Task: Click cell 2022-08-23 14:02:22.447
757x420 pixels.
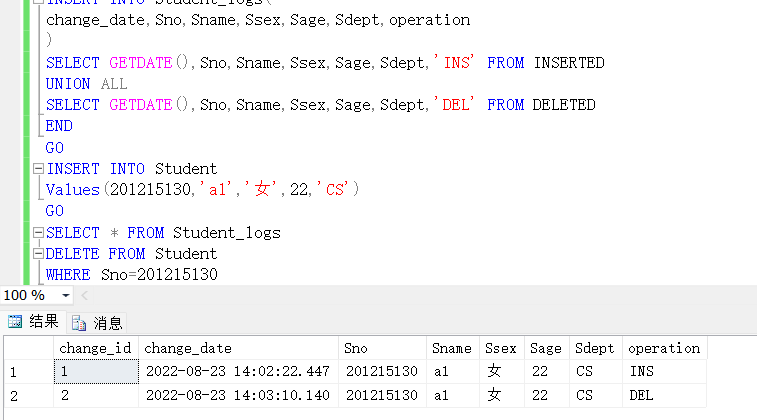Action: tap(238, 371)
